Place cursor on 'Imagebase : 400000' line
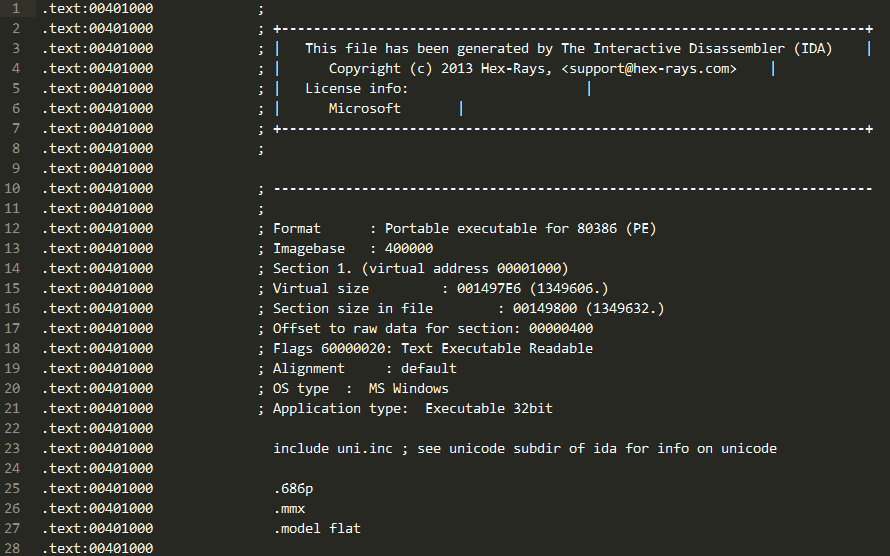The image size is (890, 556). 353,248
